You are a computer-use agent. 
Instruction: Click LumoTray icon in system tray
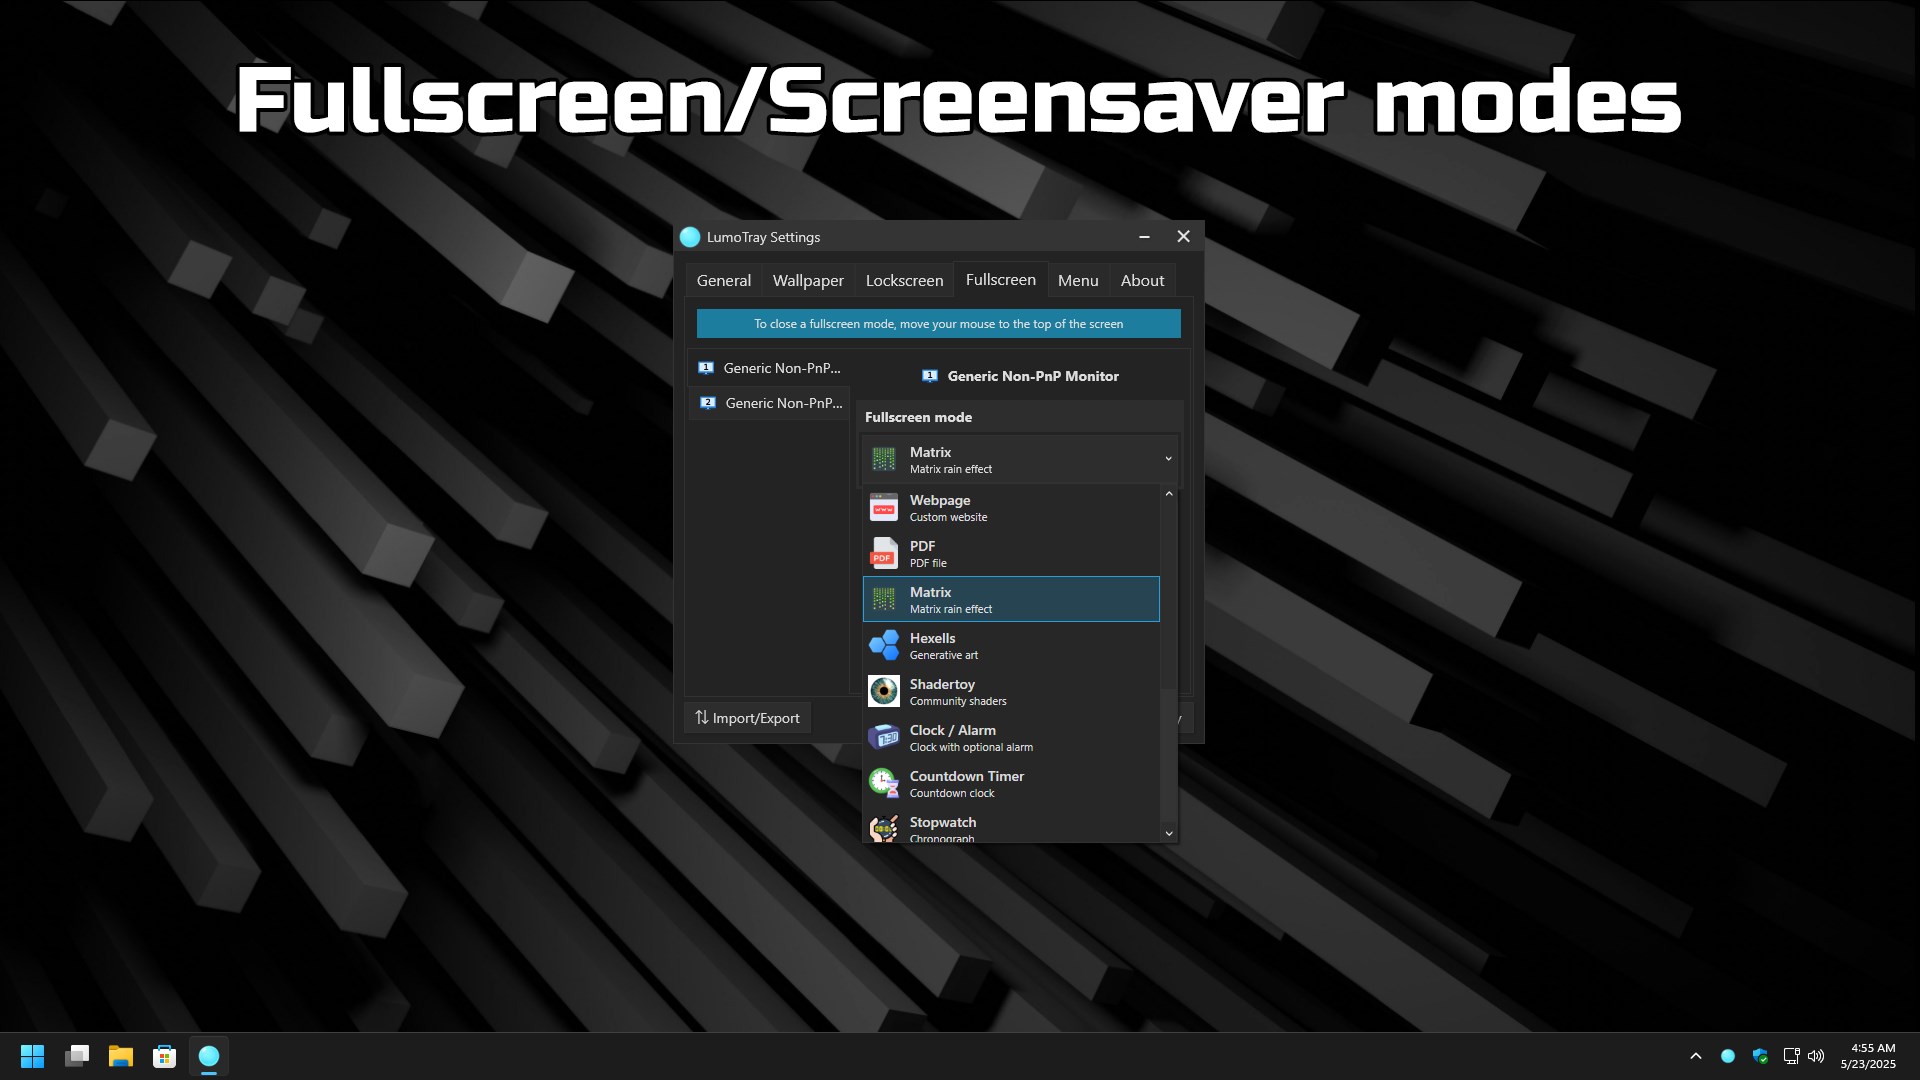coord(1728,1056)
